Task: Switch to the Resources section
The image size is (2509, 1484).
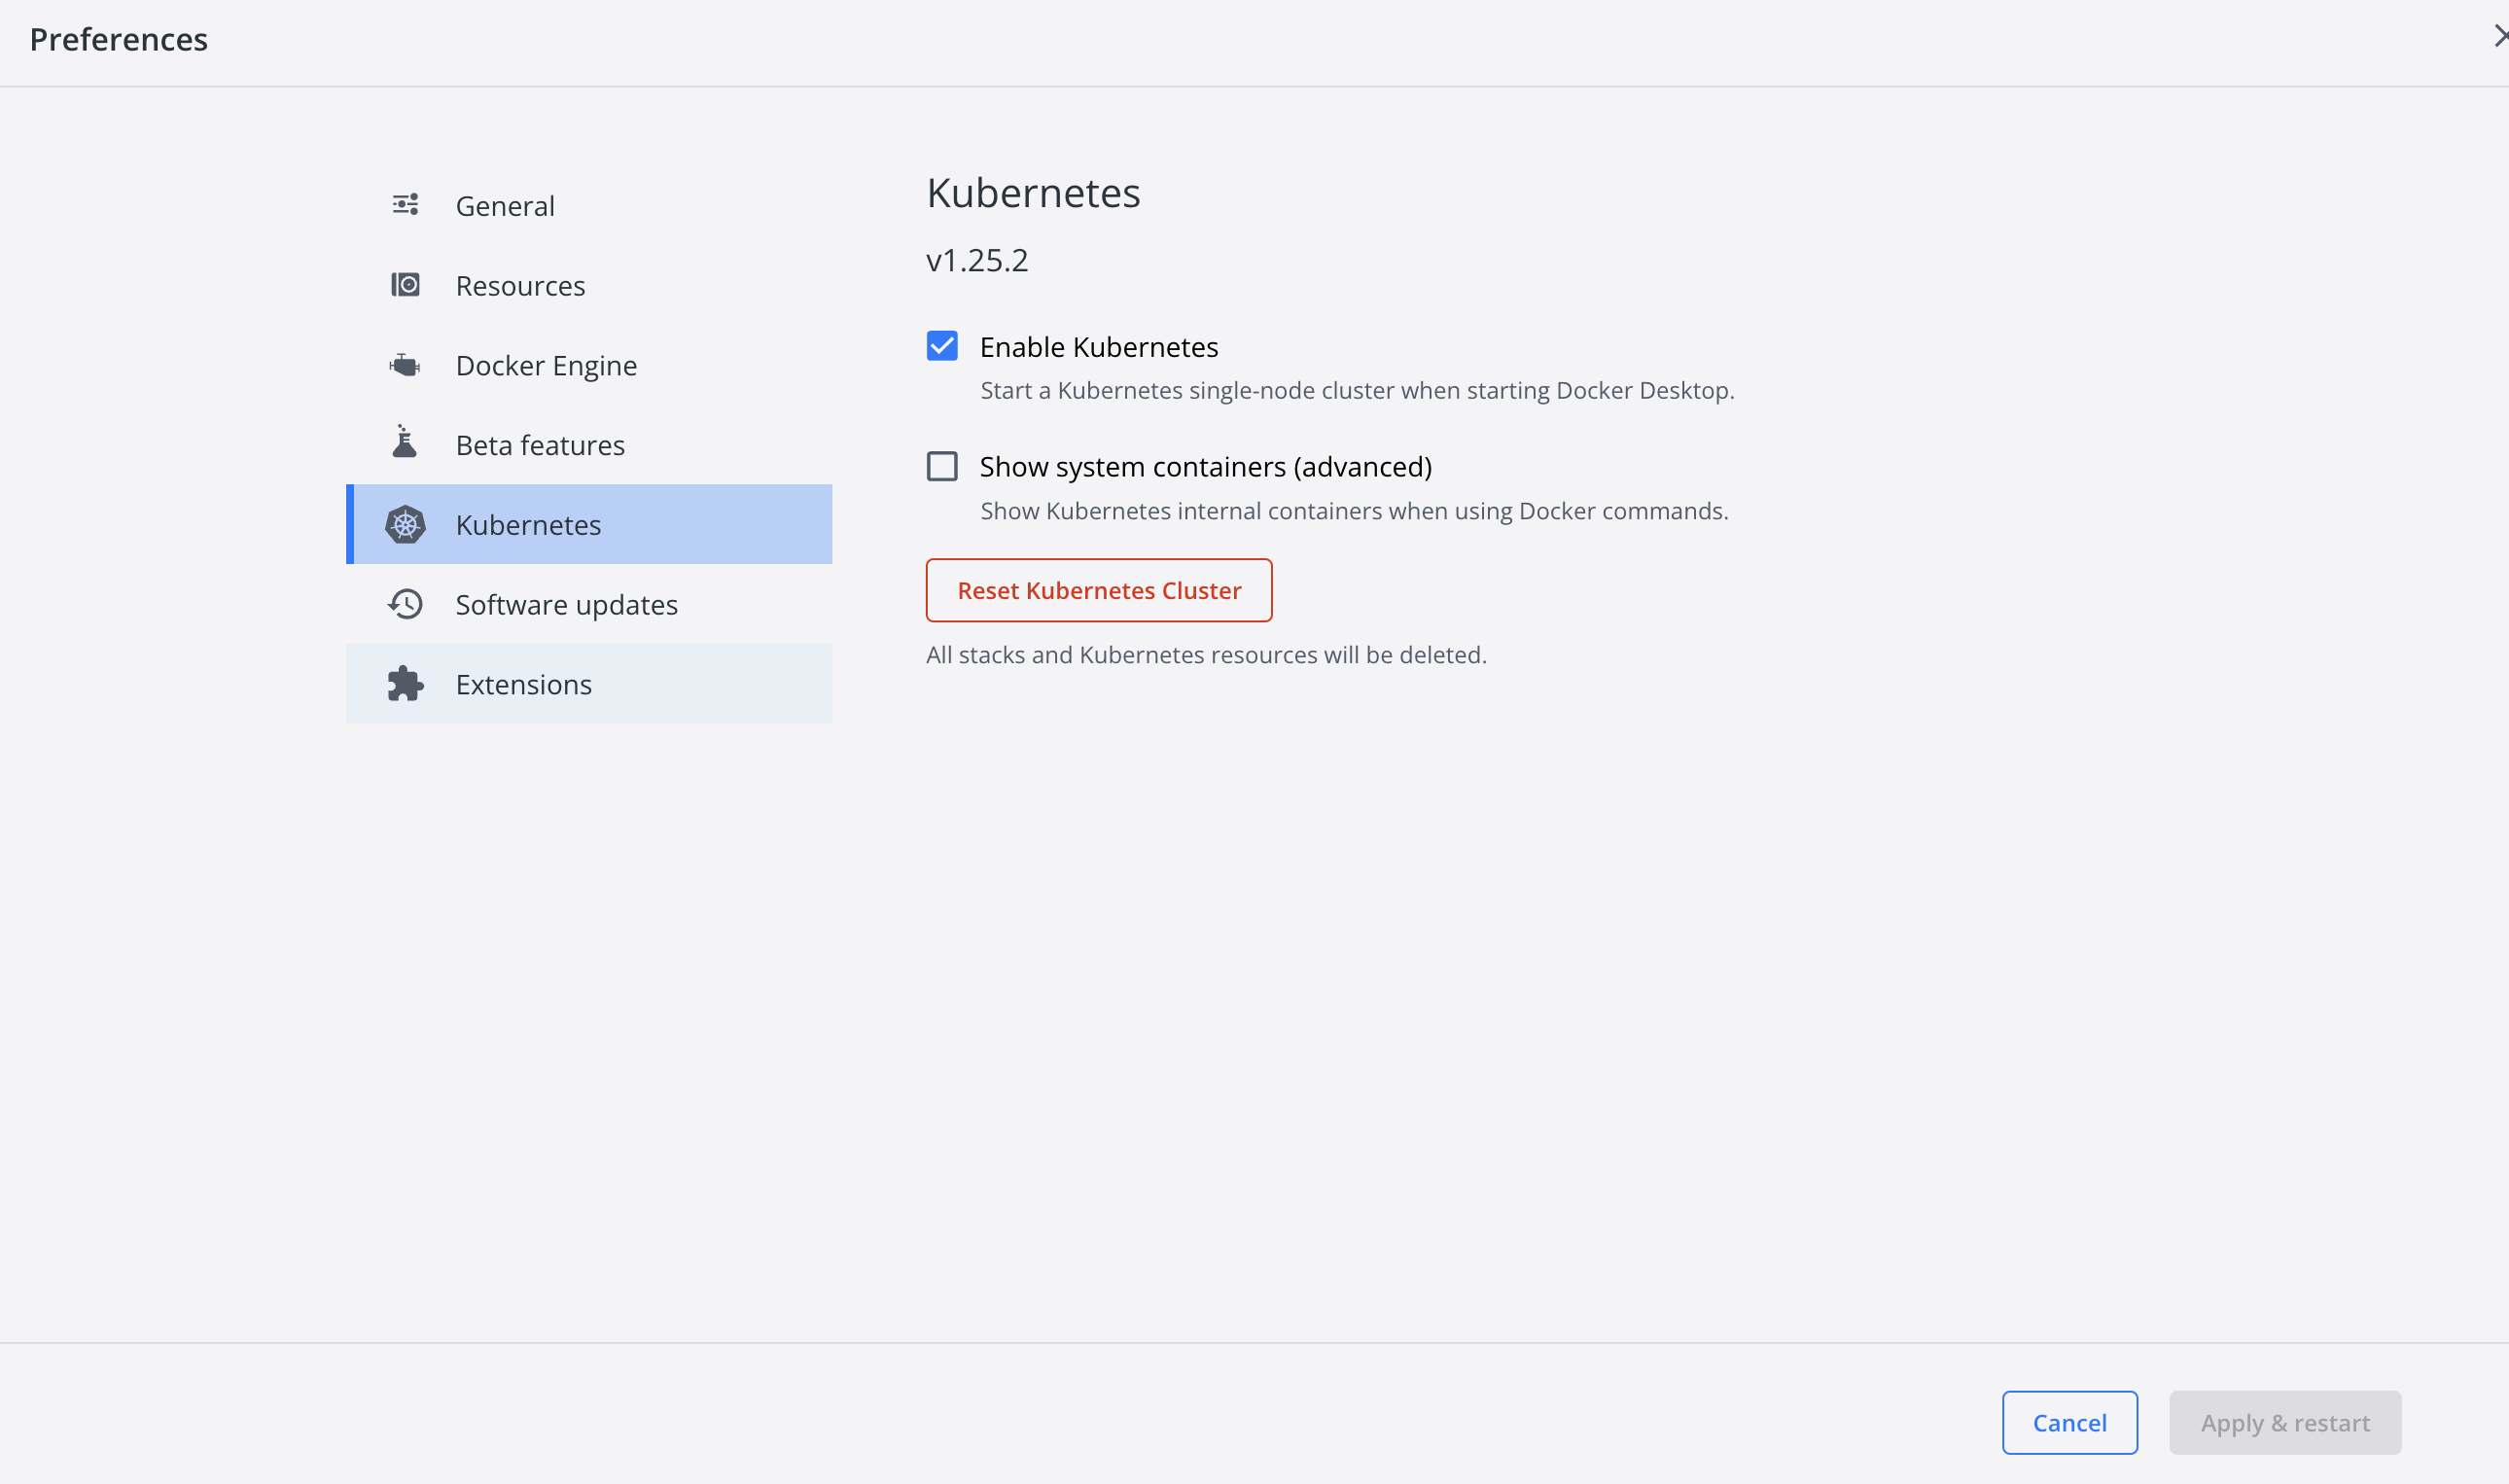Action: (520, 286)
